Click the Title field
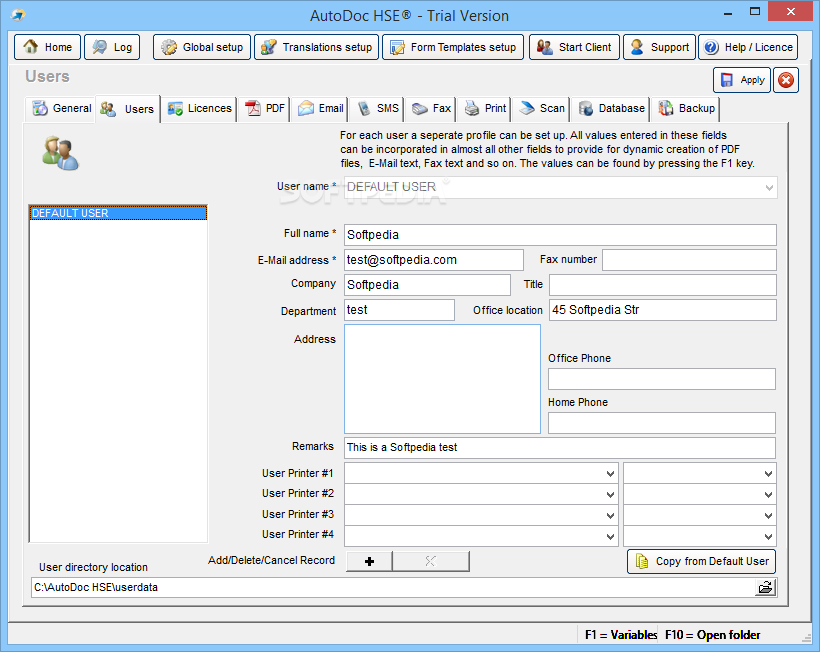 pos(663,285)
